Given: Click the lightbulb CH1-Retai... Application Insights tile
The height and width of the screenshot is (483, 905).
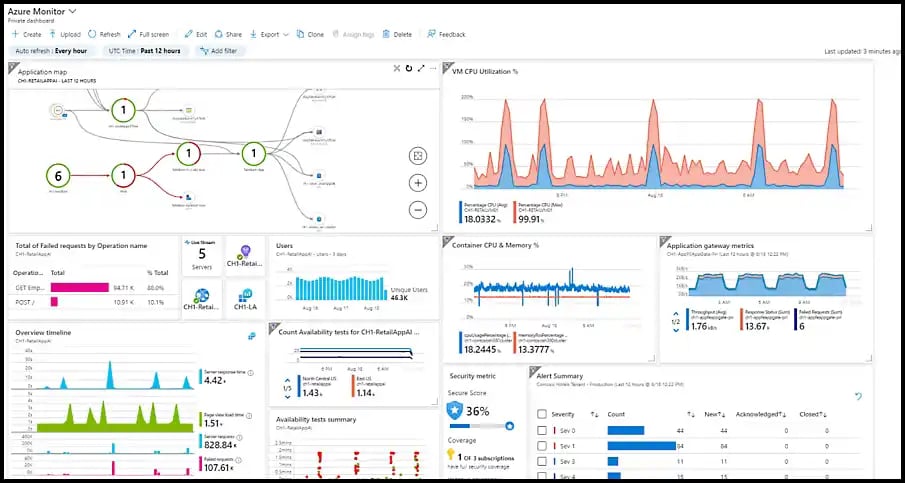Looking at the screenshot, I should pos(245,255).
